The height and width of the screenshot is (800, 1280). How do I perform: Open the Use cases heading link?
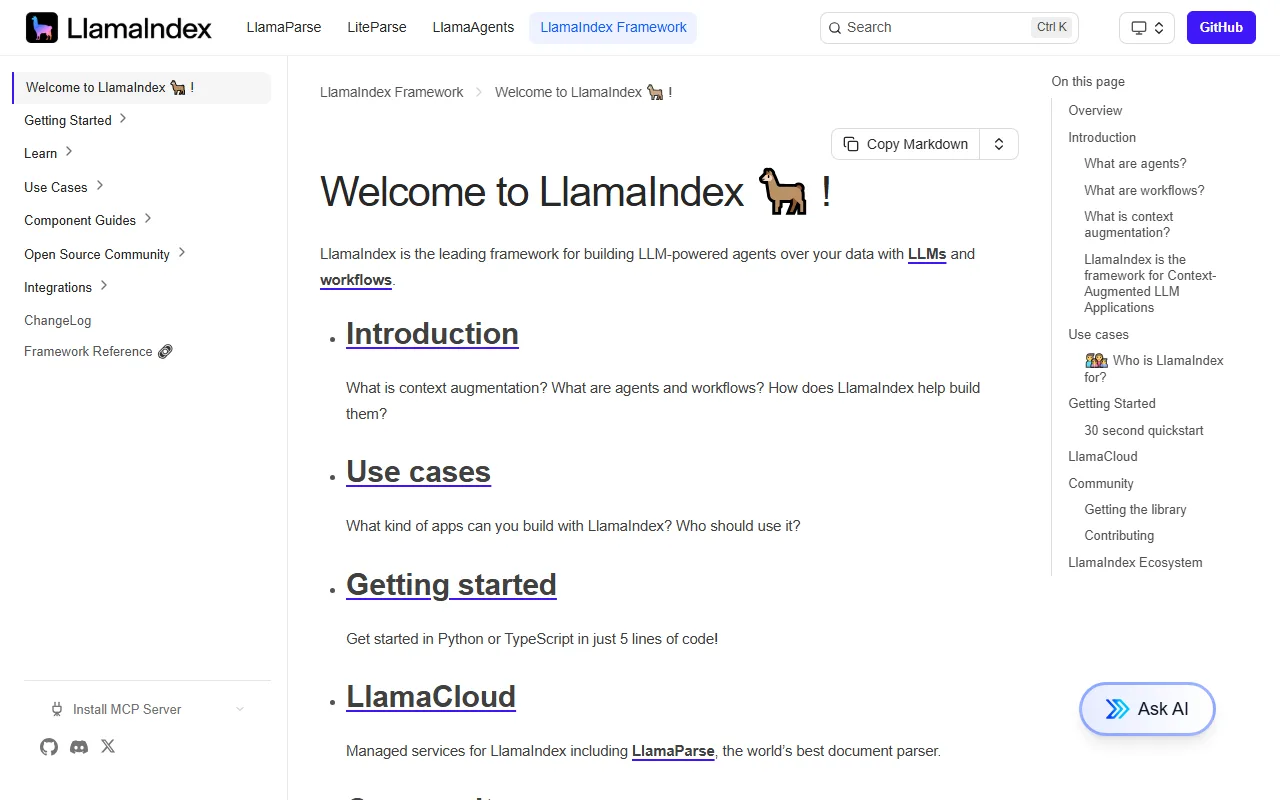(x=418, y=472)
